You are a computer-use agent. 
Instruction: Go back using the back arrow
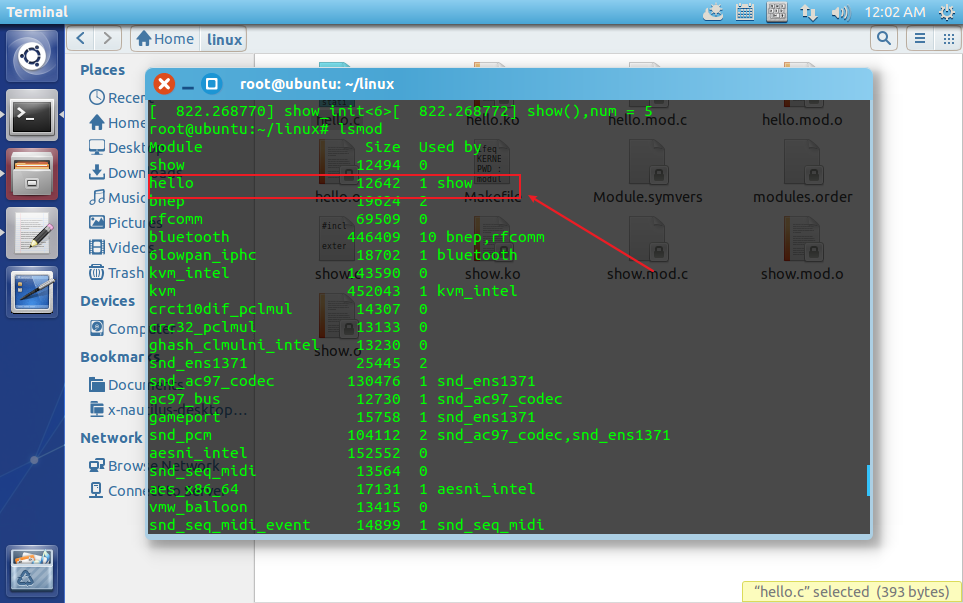click(x=79, y=37)
